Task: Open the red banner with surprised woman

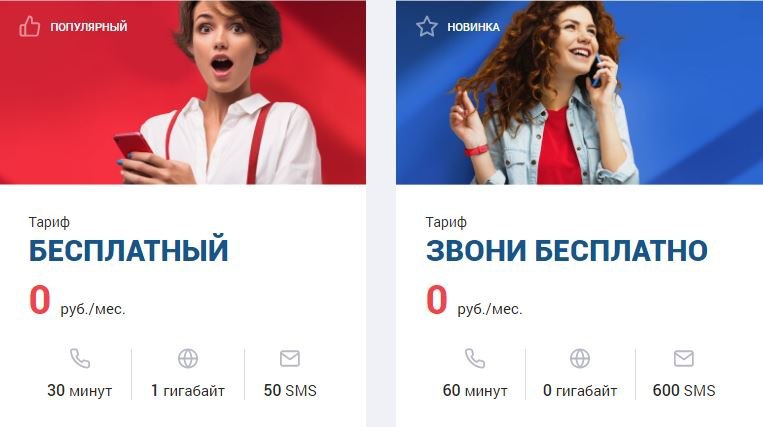Action: pos(183,92)
